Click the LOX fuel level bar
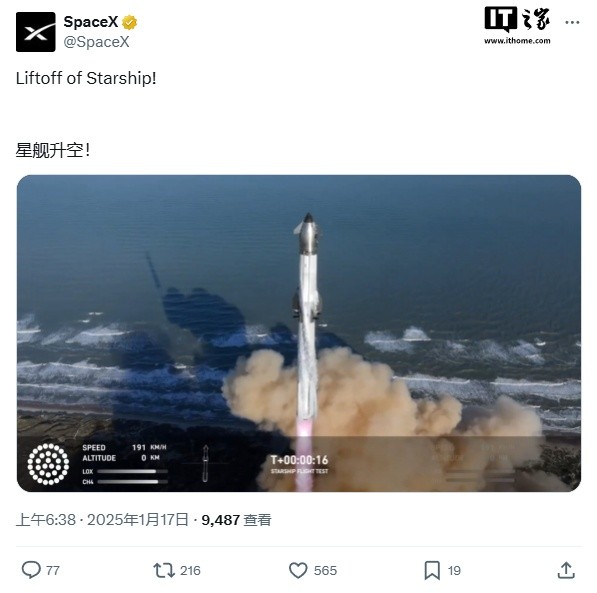Viewport: 597px width, 593px height. 132,472
